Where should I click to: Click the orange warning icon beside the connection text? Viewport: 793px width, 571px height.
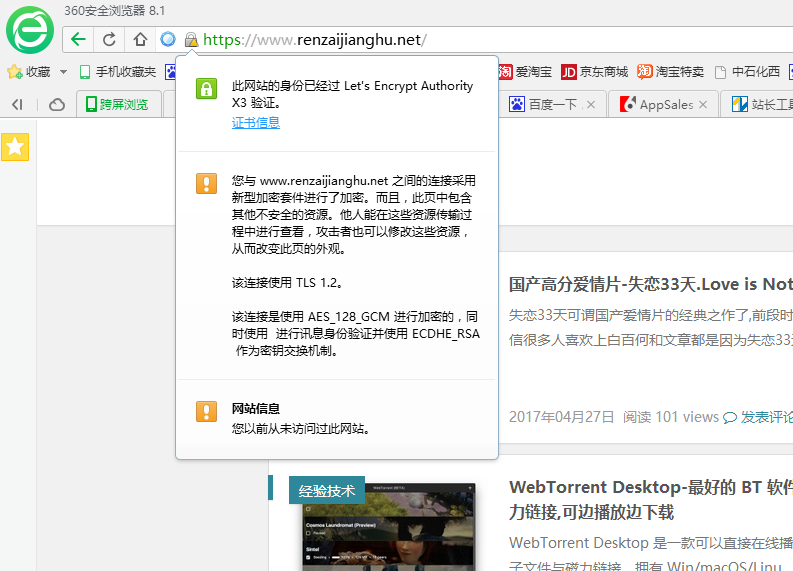(x=206, y=183)
